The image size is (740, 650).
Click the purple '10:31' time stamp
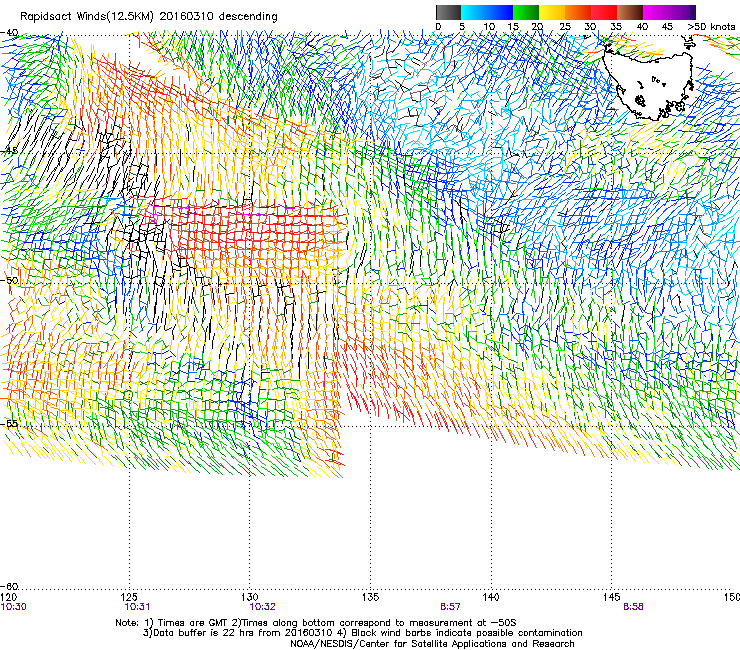pyautogui.click(x=137, y=607)
